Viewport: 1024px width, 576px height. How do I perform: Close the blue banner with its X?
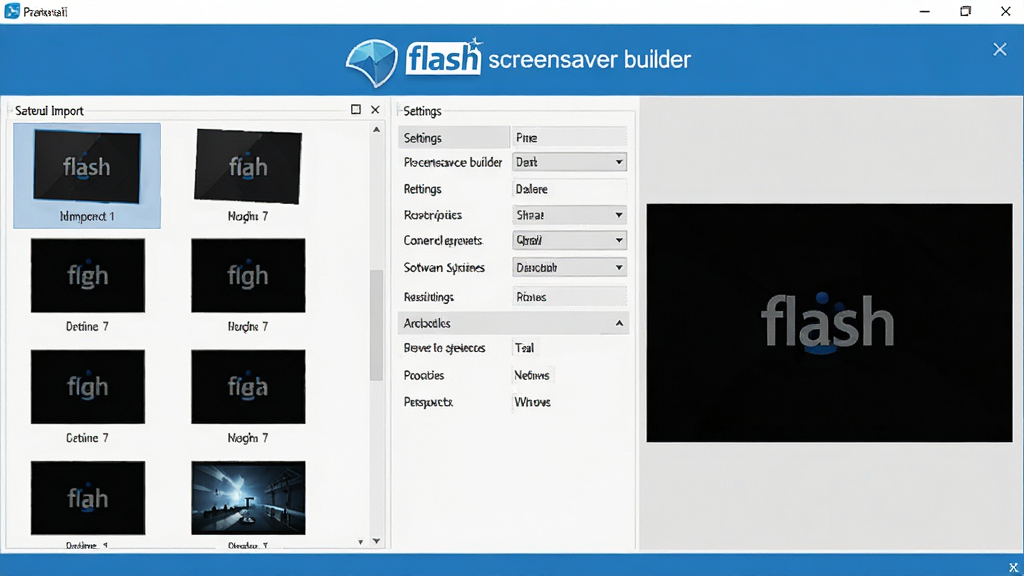1000,49
